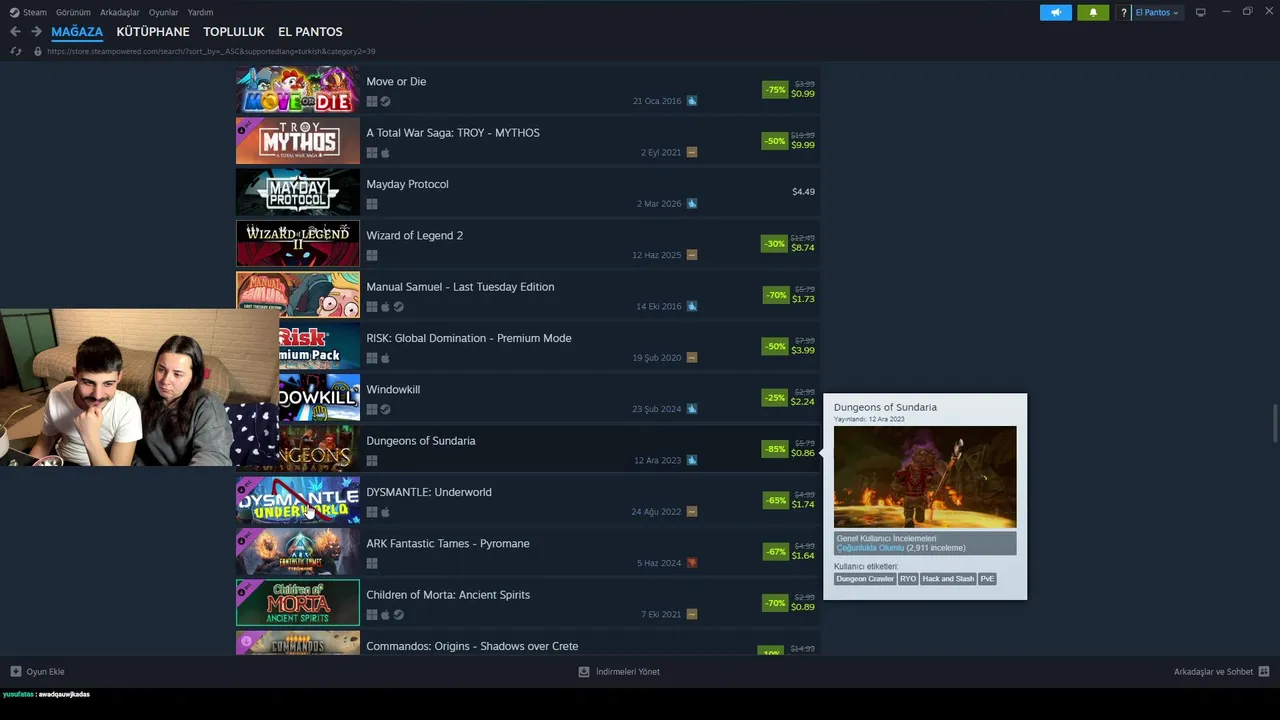The width and height of the screenshot is (1280, 720).
Task: Open the Mayday Protocol thumbnail
Action: pos(298,192)
